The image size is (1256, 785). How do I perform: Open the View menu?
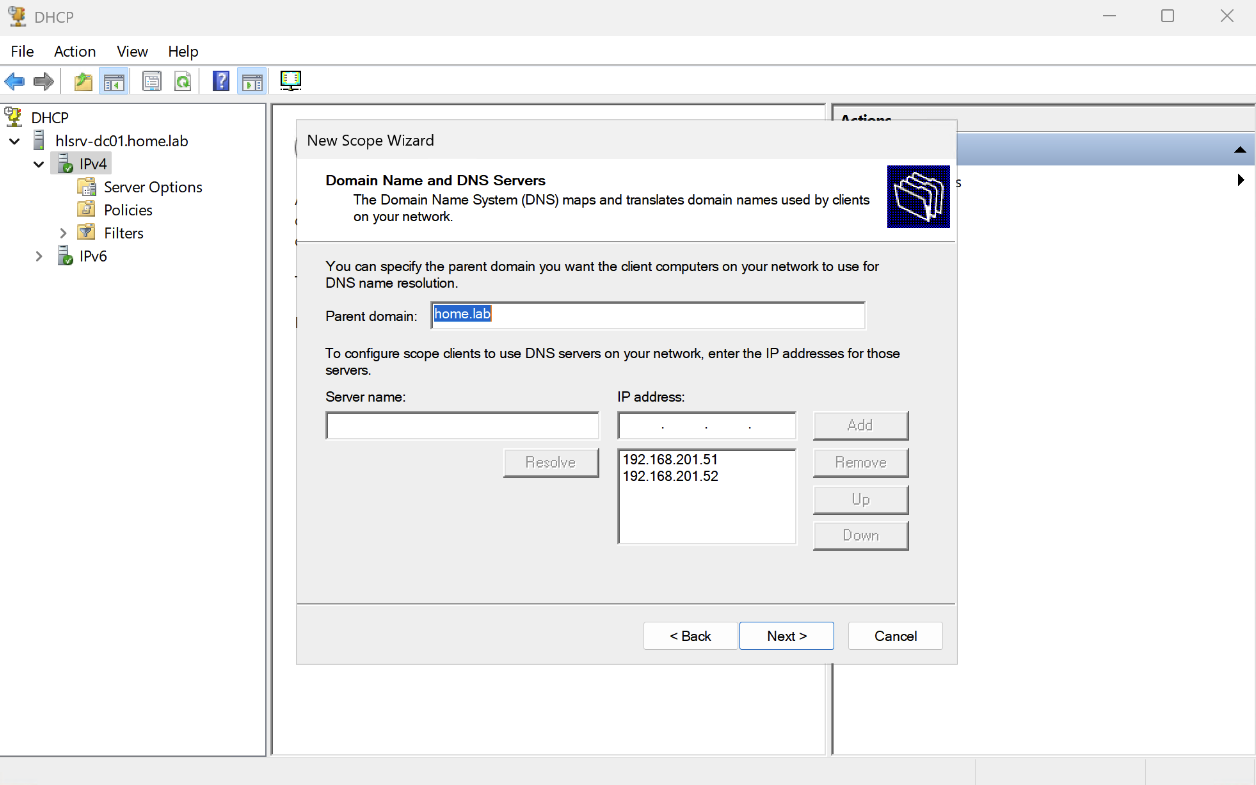coord(132,51)
